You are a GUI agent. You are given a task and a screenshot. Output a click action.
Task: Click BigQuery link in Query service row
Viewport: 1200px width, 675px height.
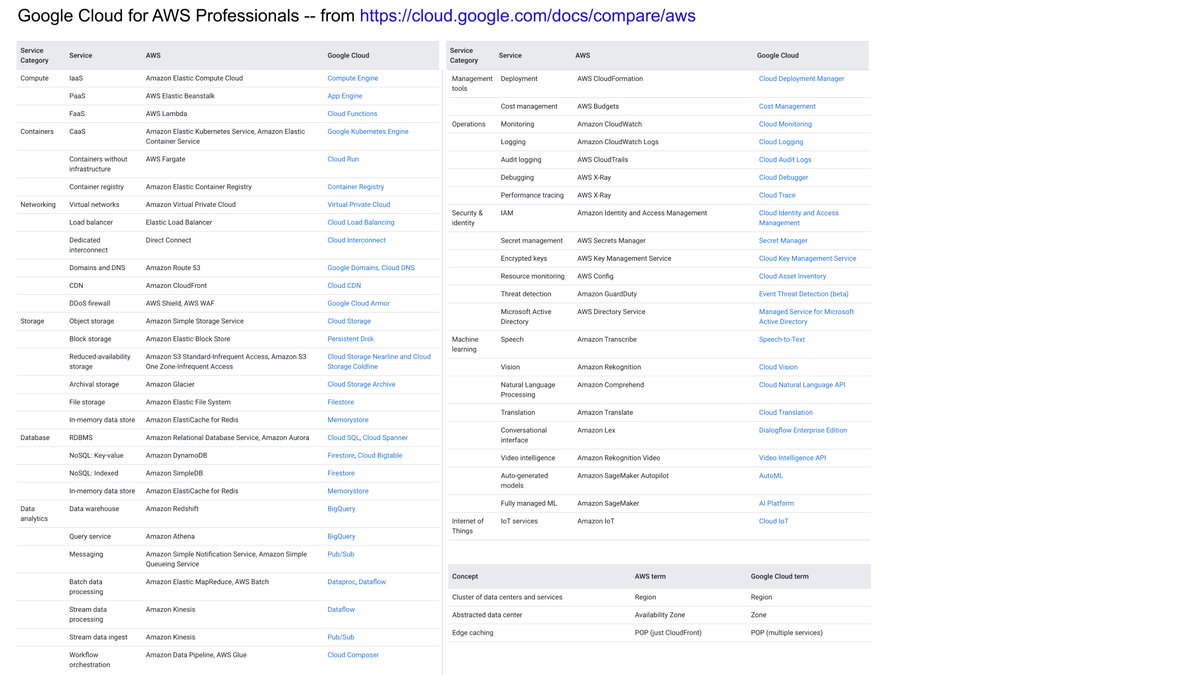(341, 537)
